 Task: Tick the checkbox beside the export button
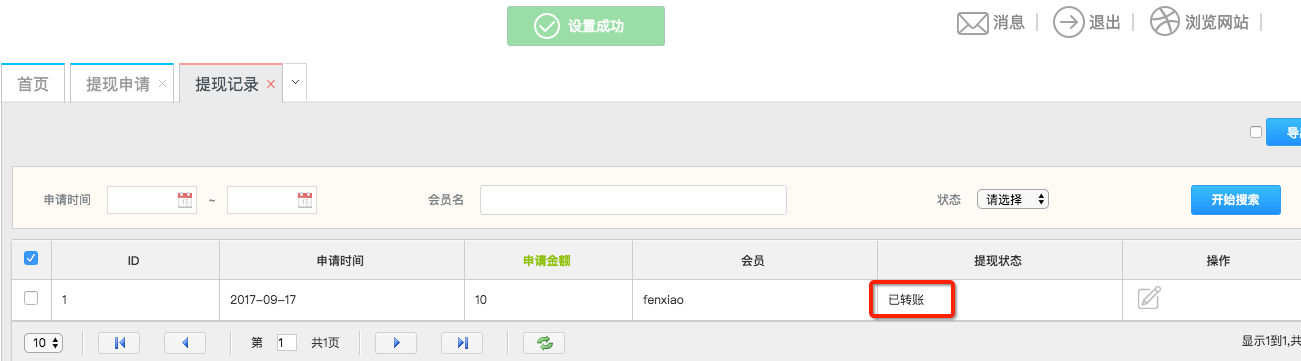[x=1256, y=132]
